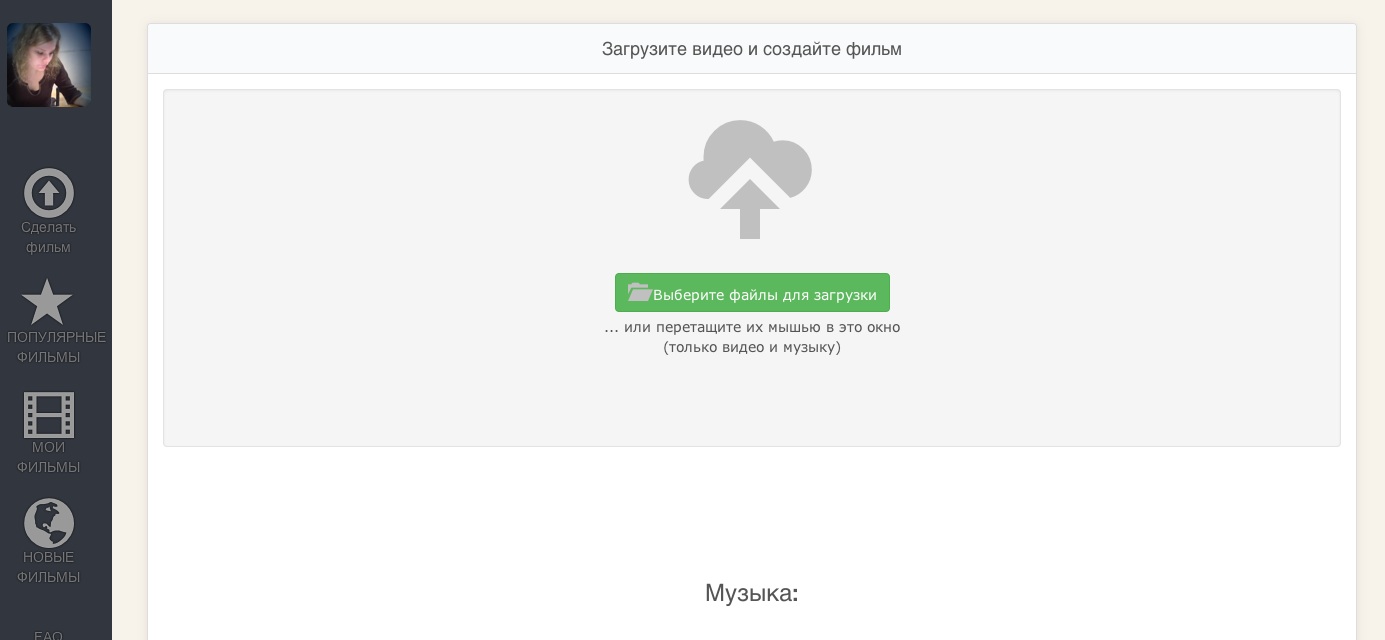Click the large cloud upload icon
Viewport: 1385px width, 640px height.
(750, 180)
